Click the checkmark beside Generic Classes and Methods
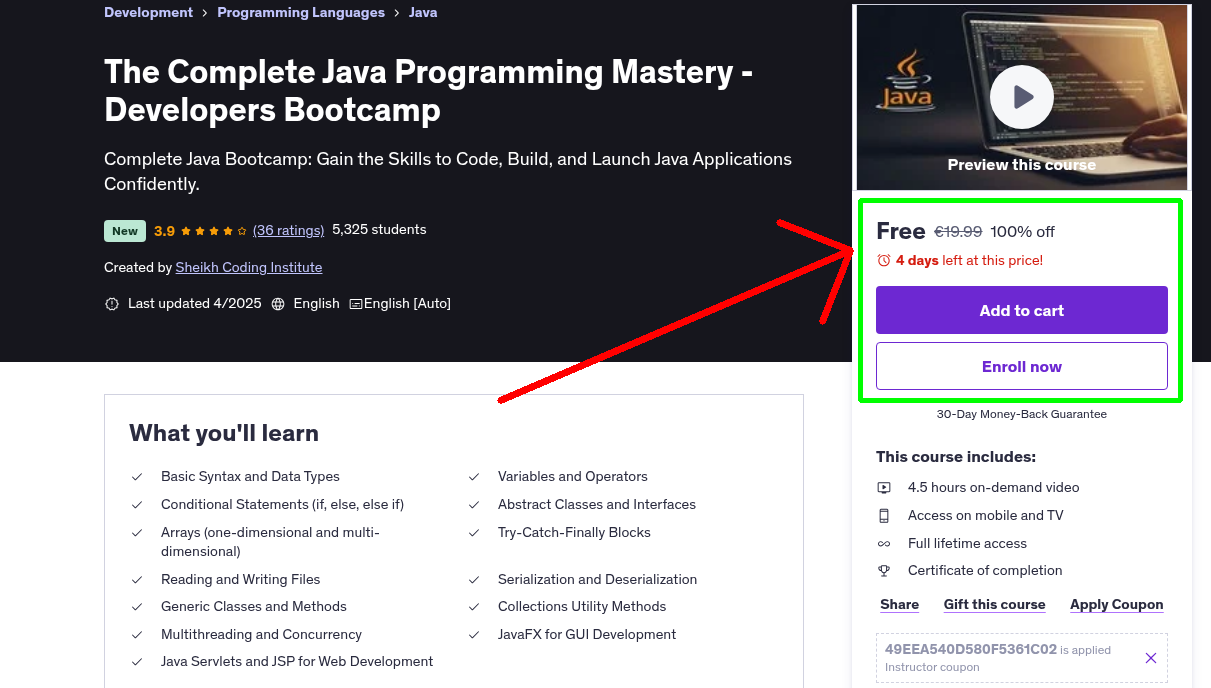Screen dimensions: 1211x688 click(137, 607)
